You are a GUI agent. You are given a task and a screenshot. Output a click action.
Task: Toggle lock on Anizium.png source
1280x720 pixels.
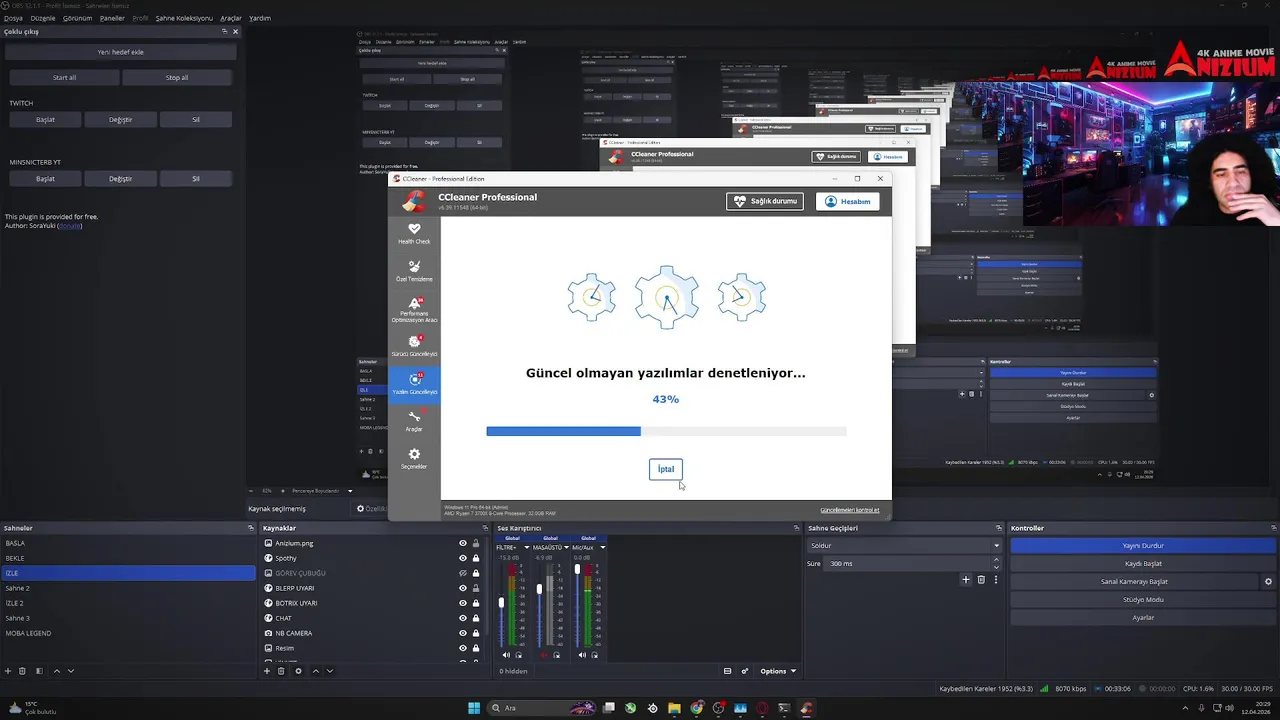475,543
